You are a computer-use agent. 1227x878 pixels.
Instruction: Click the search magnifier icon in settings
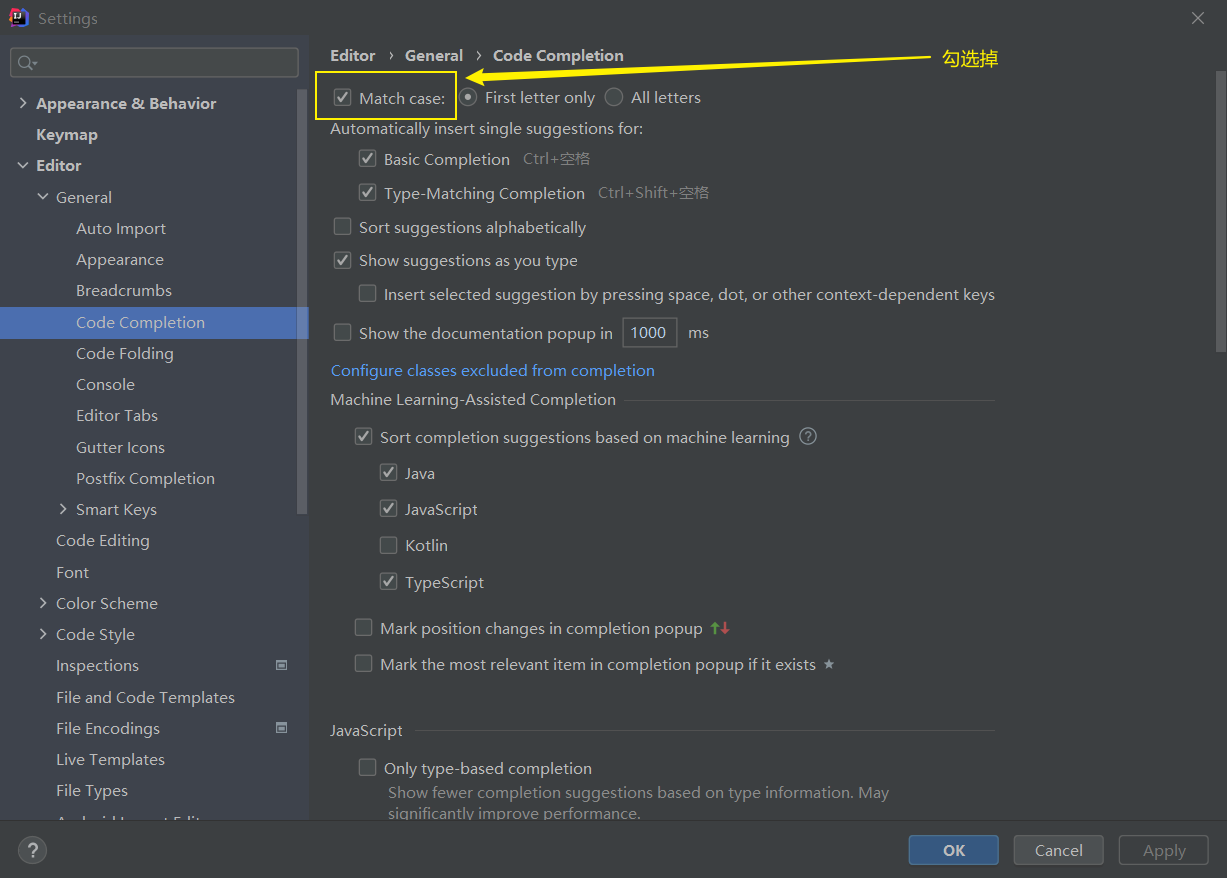point(26,63)
